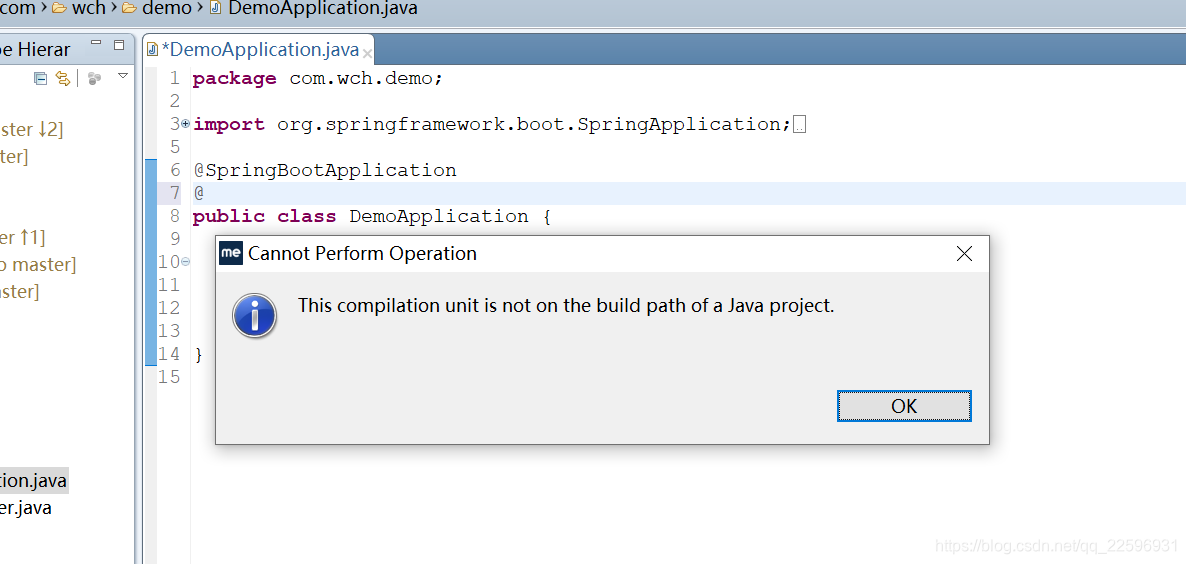The image size is (1186, 564).
Task: Click the closing brace on line 14
Action: (x=199, y=354)
